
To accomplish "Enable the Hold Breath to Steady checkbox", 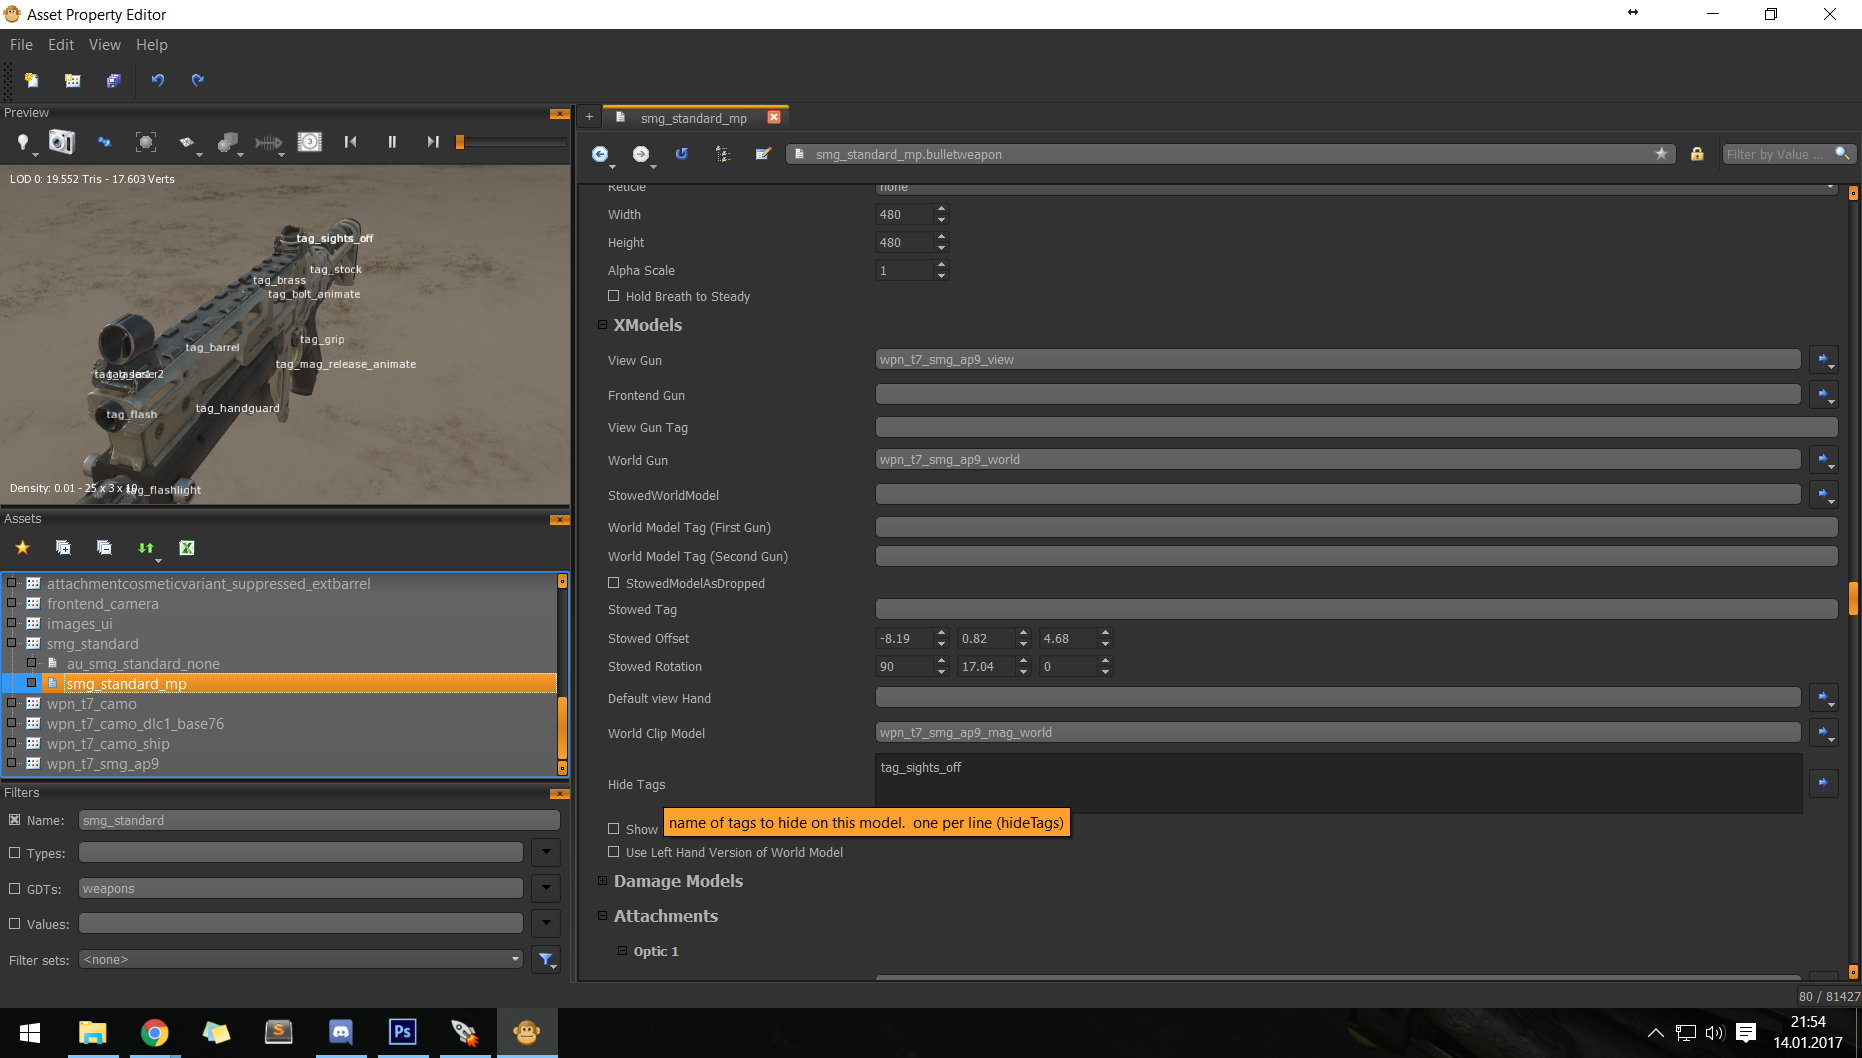I will tap(614, 296).
